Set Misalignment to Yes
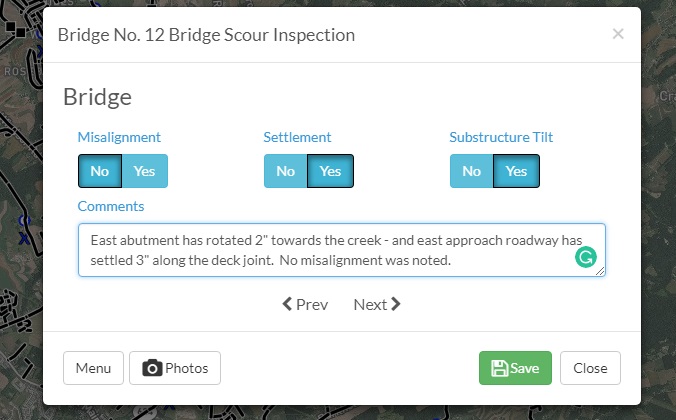 [144, 171]
